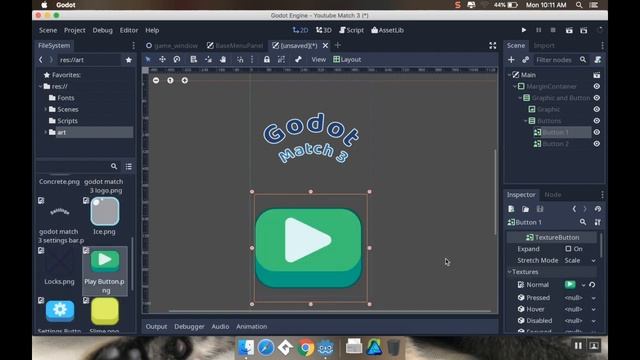Toggle FileSystem list view icon
This screenshot has height=360, width=640.
point(129,167)
